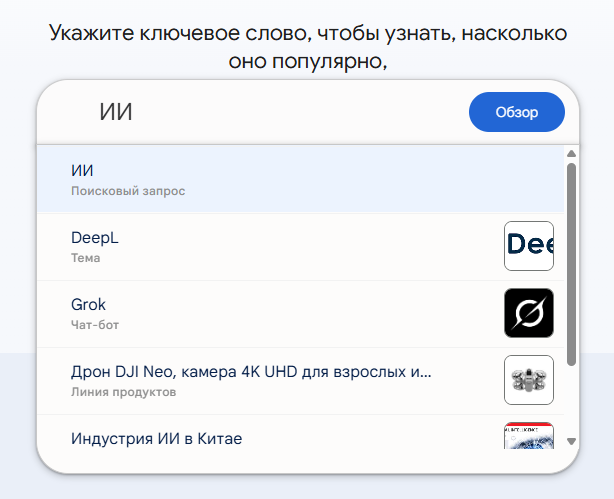Pick the Grok Чат-бот suggestion

(300, 314)
